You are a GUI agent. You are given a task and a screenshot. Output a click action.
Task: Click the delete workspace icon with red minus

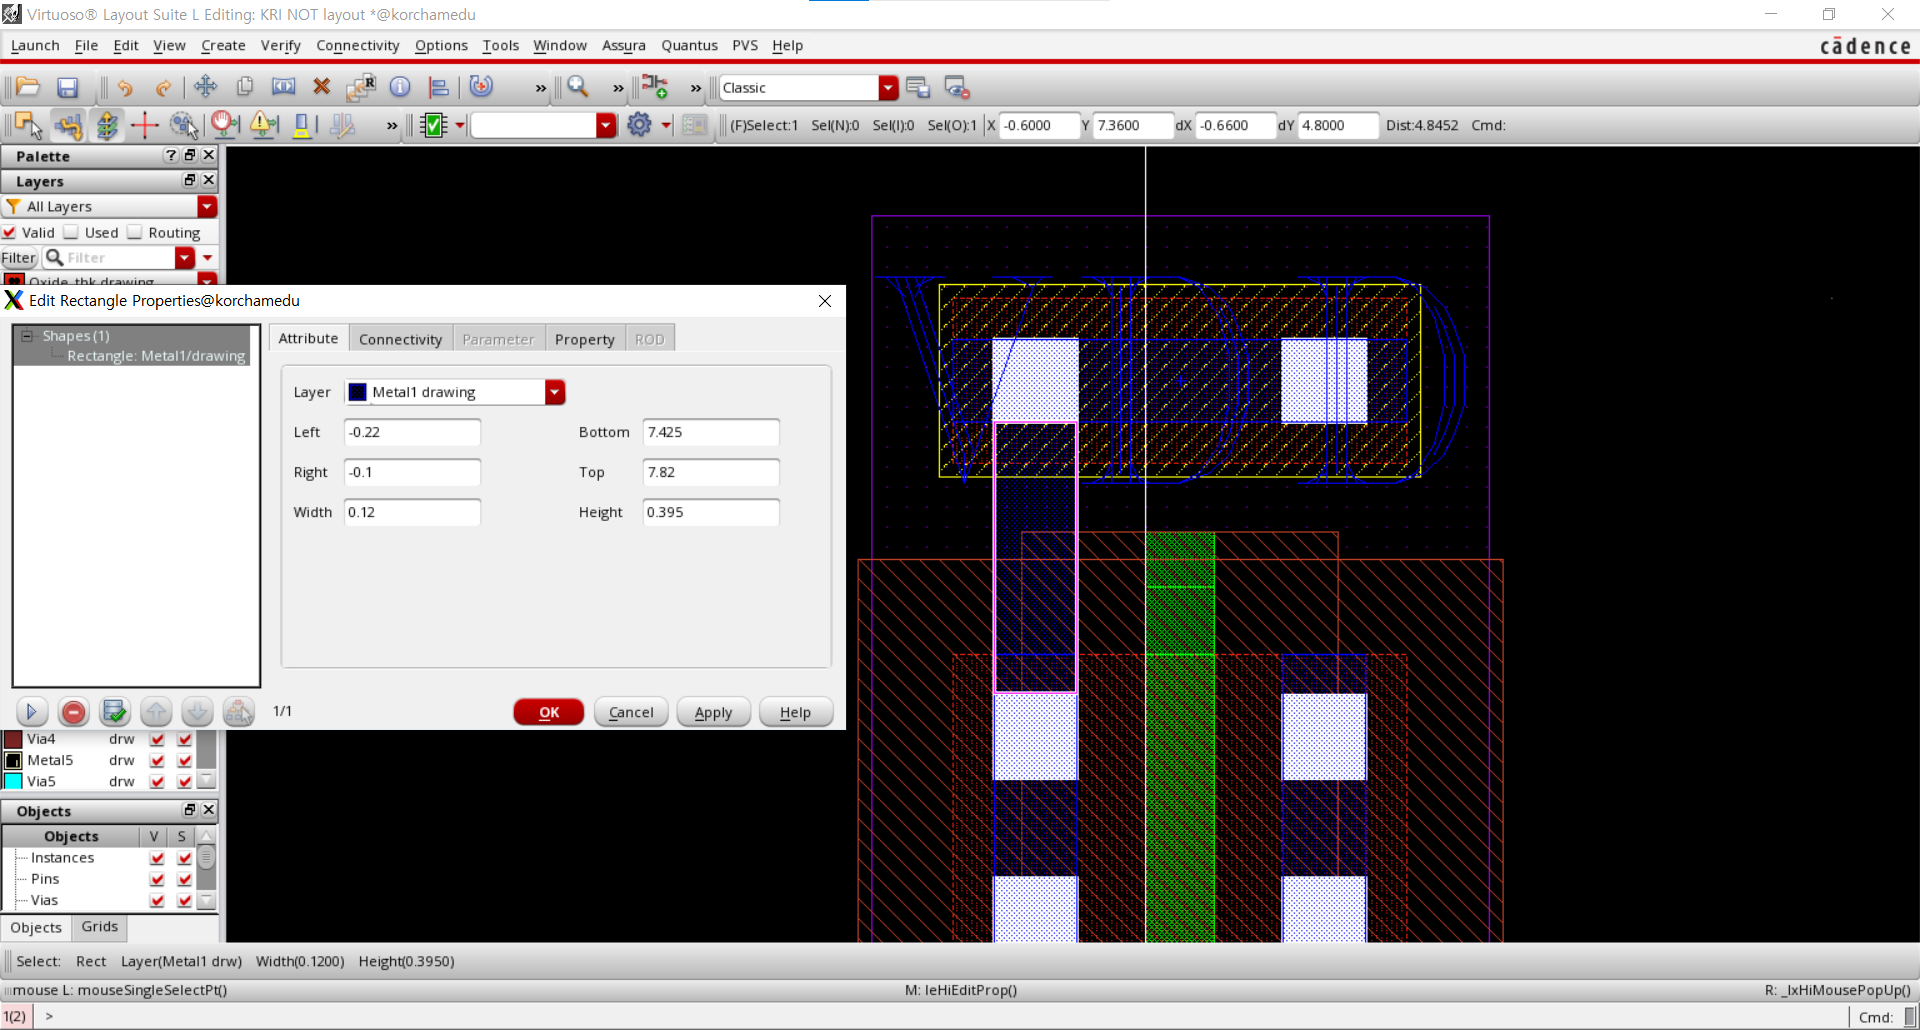pos(957,87)
